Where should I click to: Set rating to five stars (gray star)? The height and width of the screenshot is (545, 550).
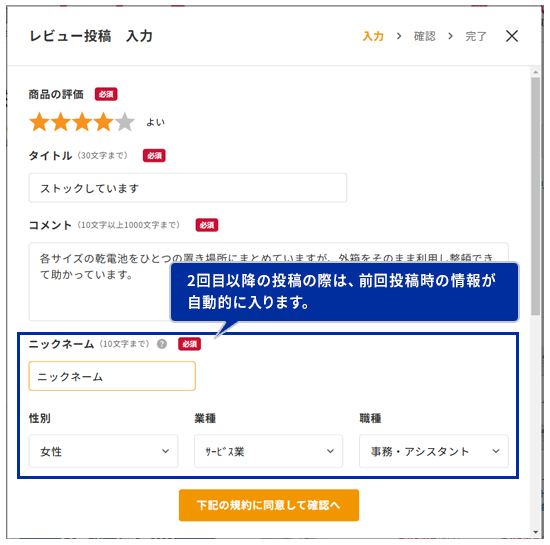pos(125,122)
